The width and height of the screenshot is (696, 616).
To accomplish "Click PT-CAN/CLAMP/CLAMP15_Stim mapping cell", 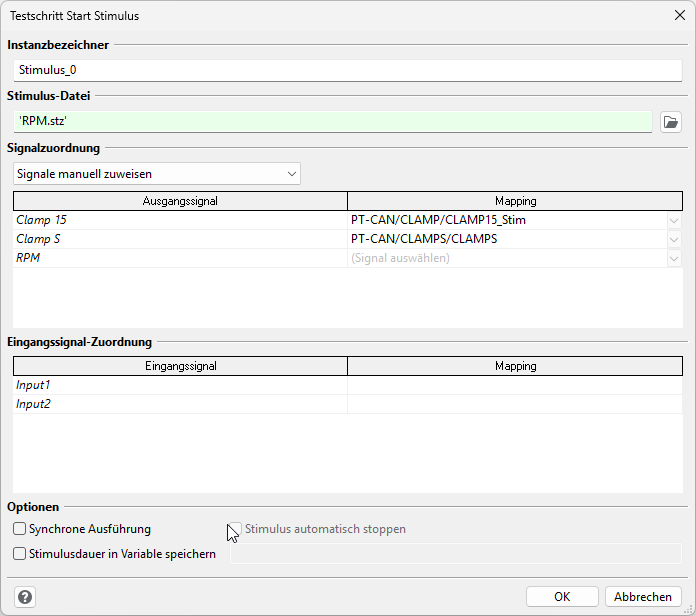I will [x=507, y=220].
